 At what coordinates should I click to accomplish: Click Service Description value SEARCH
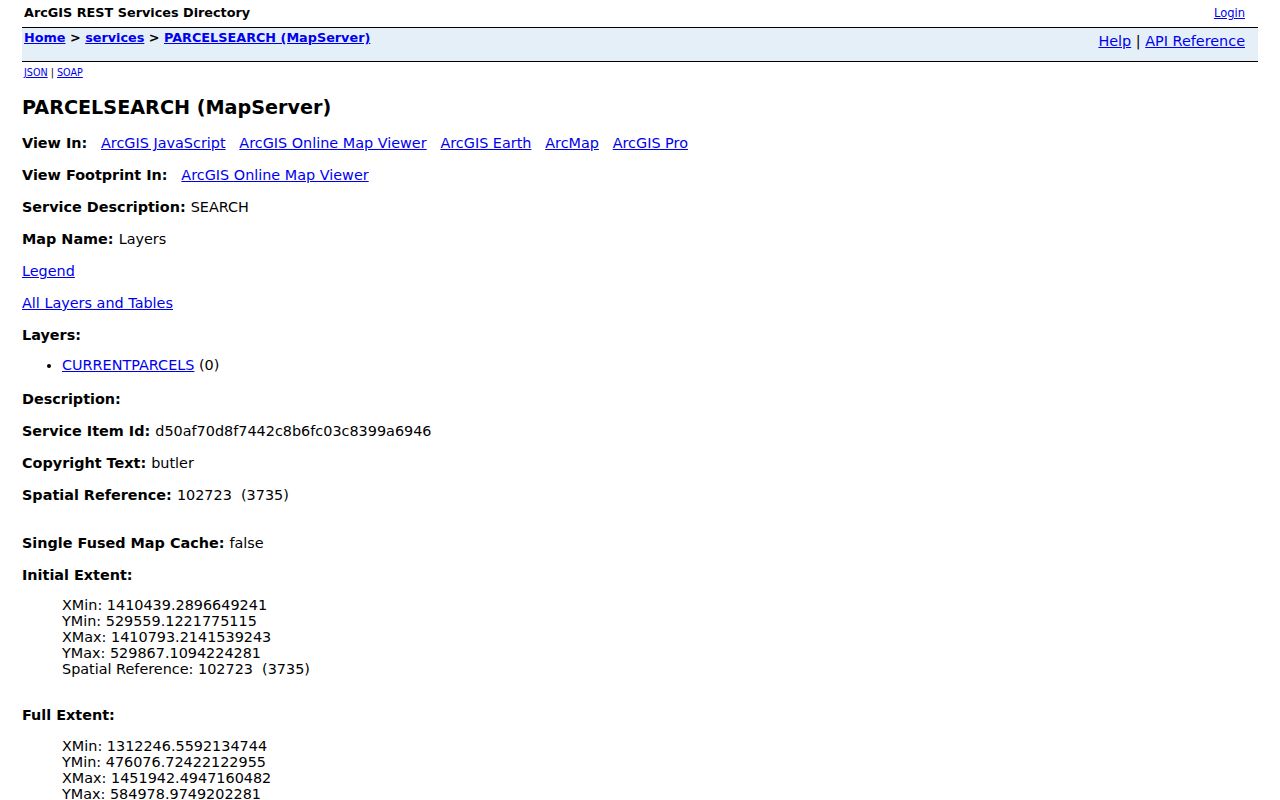219,207
